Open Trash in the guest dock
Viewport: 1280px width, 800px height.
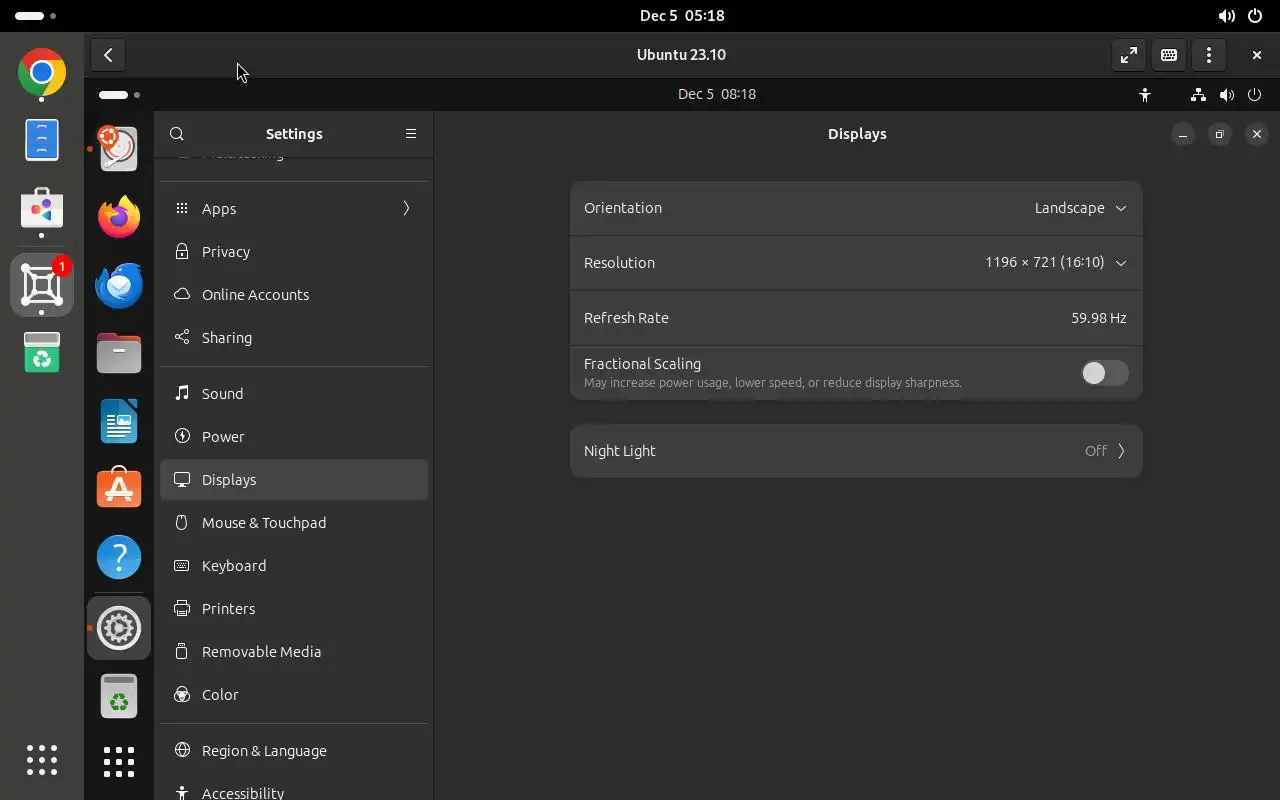pyautogui.click(x=119, y=696)
